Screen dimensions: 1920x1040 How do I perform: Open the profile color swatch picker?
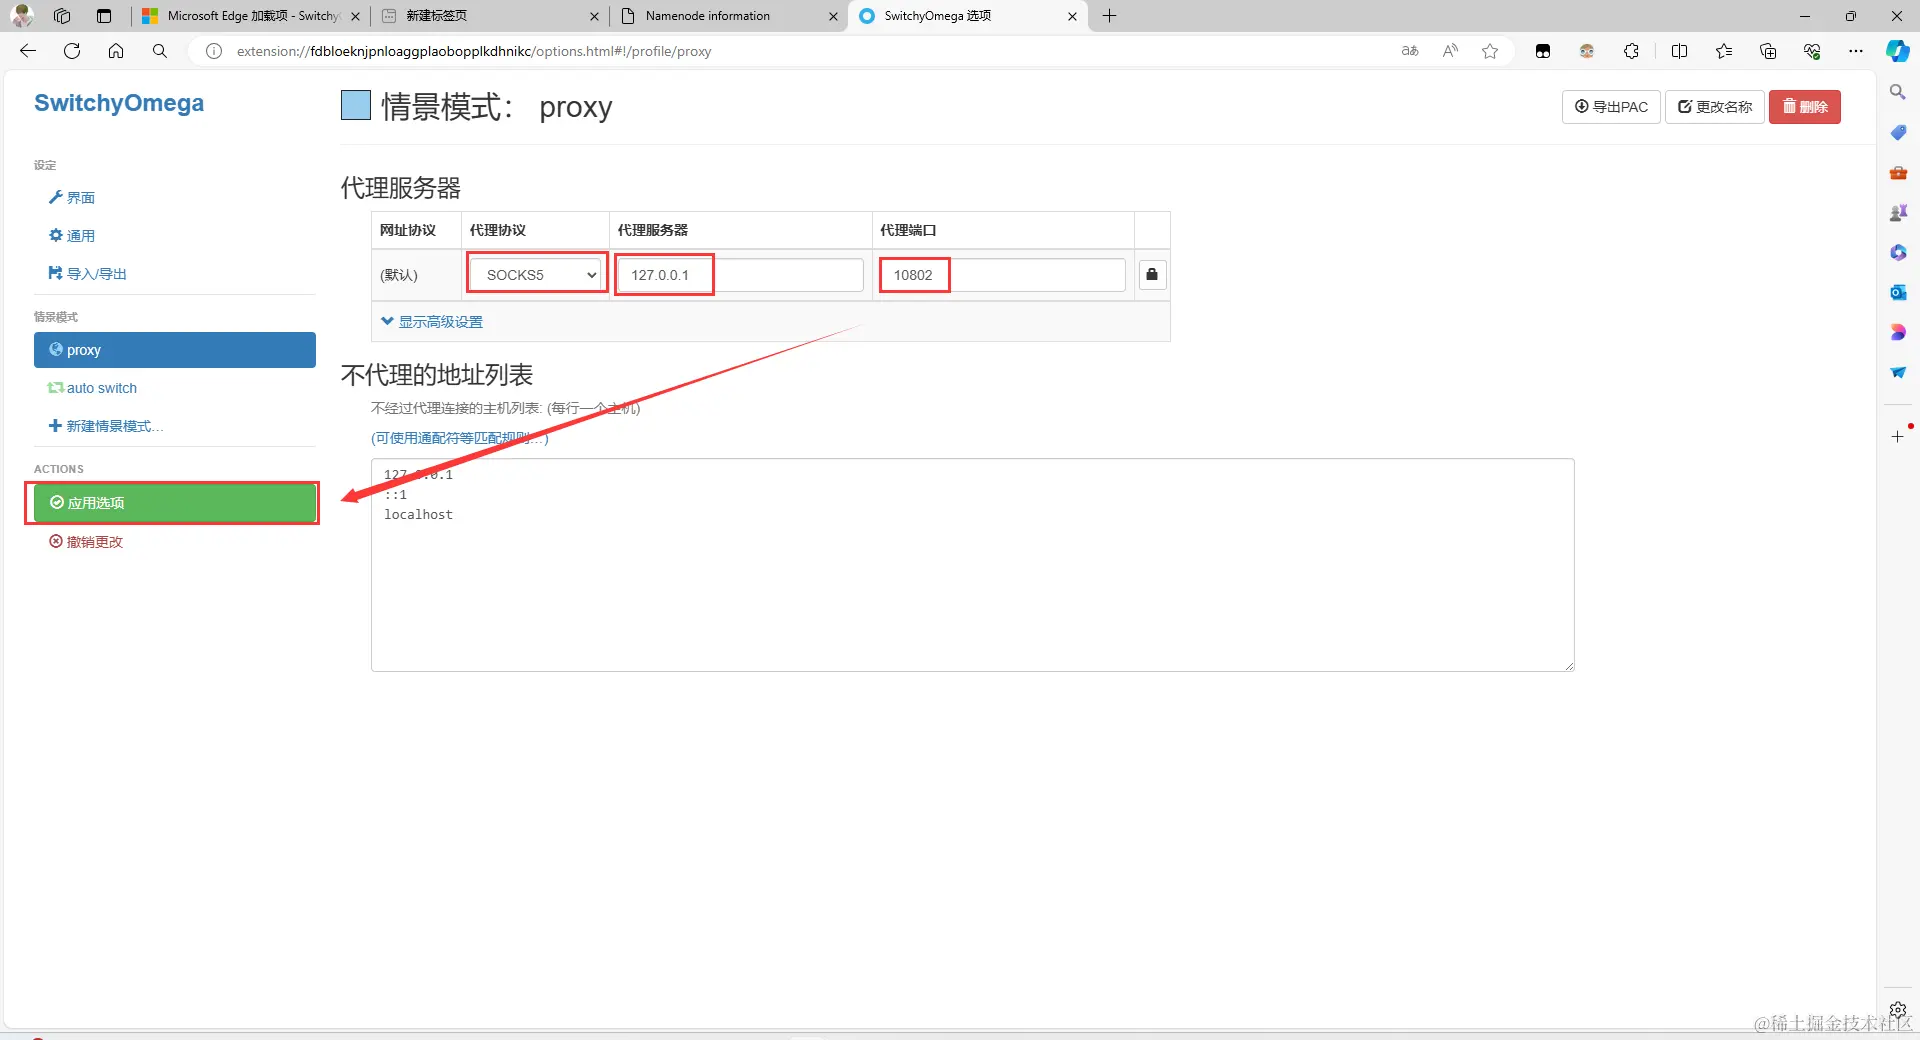point(356,105)
